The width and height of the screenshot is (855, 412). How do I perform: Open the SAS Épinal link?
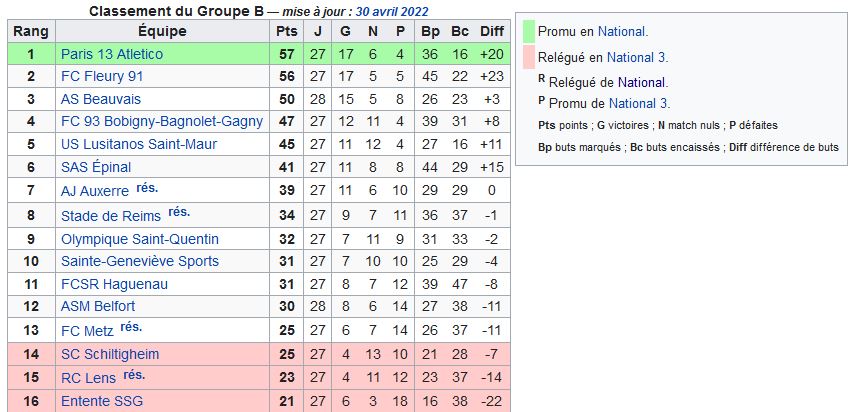click(96, 167)
